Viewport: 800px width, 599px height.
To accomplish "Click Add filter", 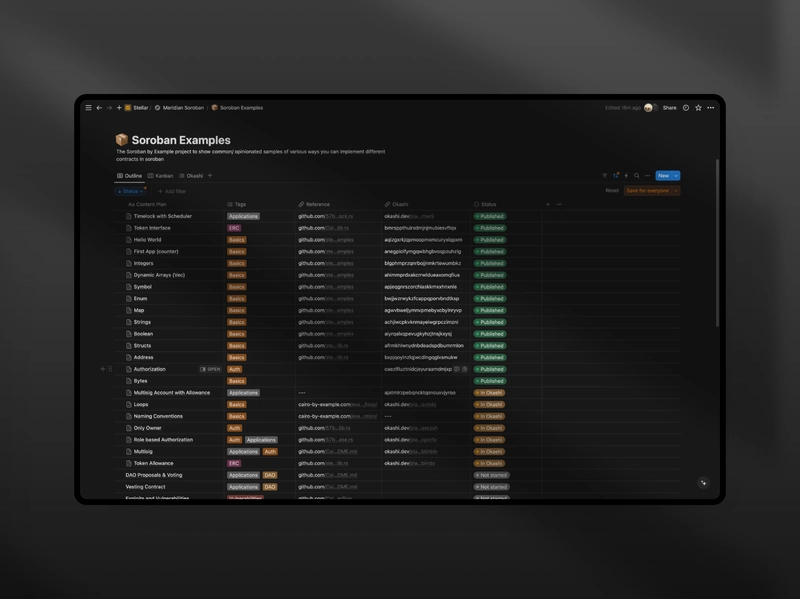I will coord(172,191).
